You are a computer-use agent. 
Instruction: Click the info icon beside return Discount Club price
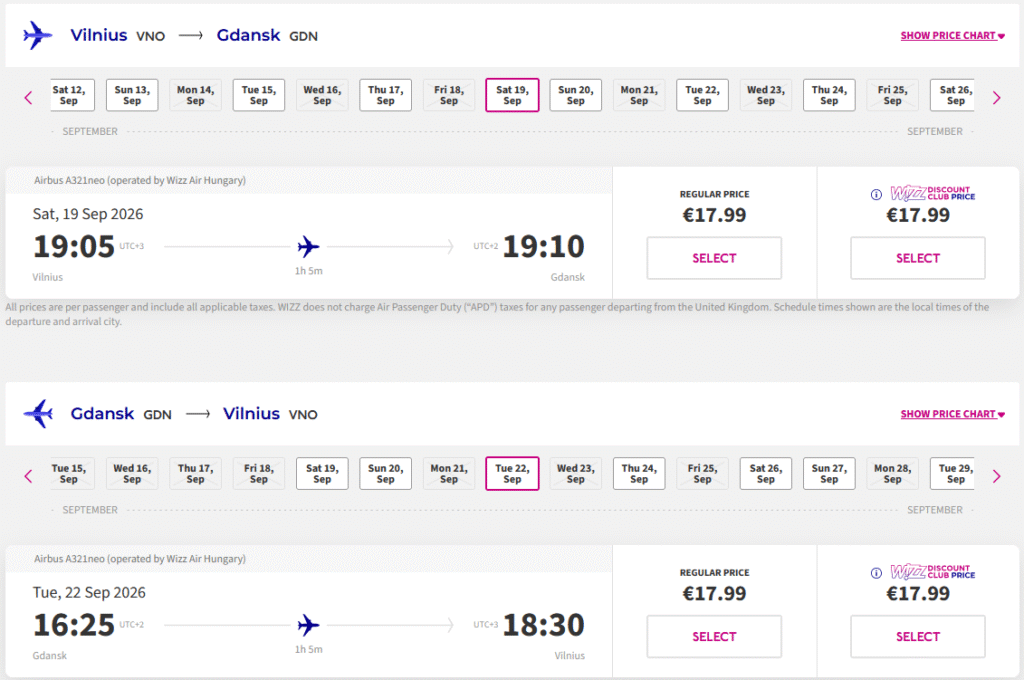tap(876, 573)
